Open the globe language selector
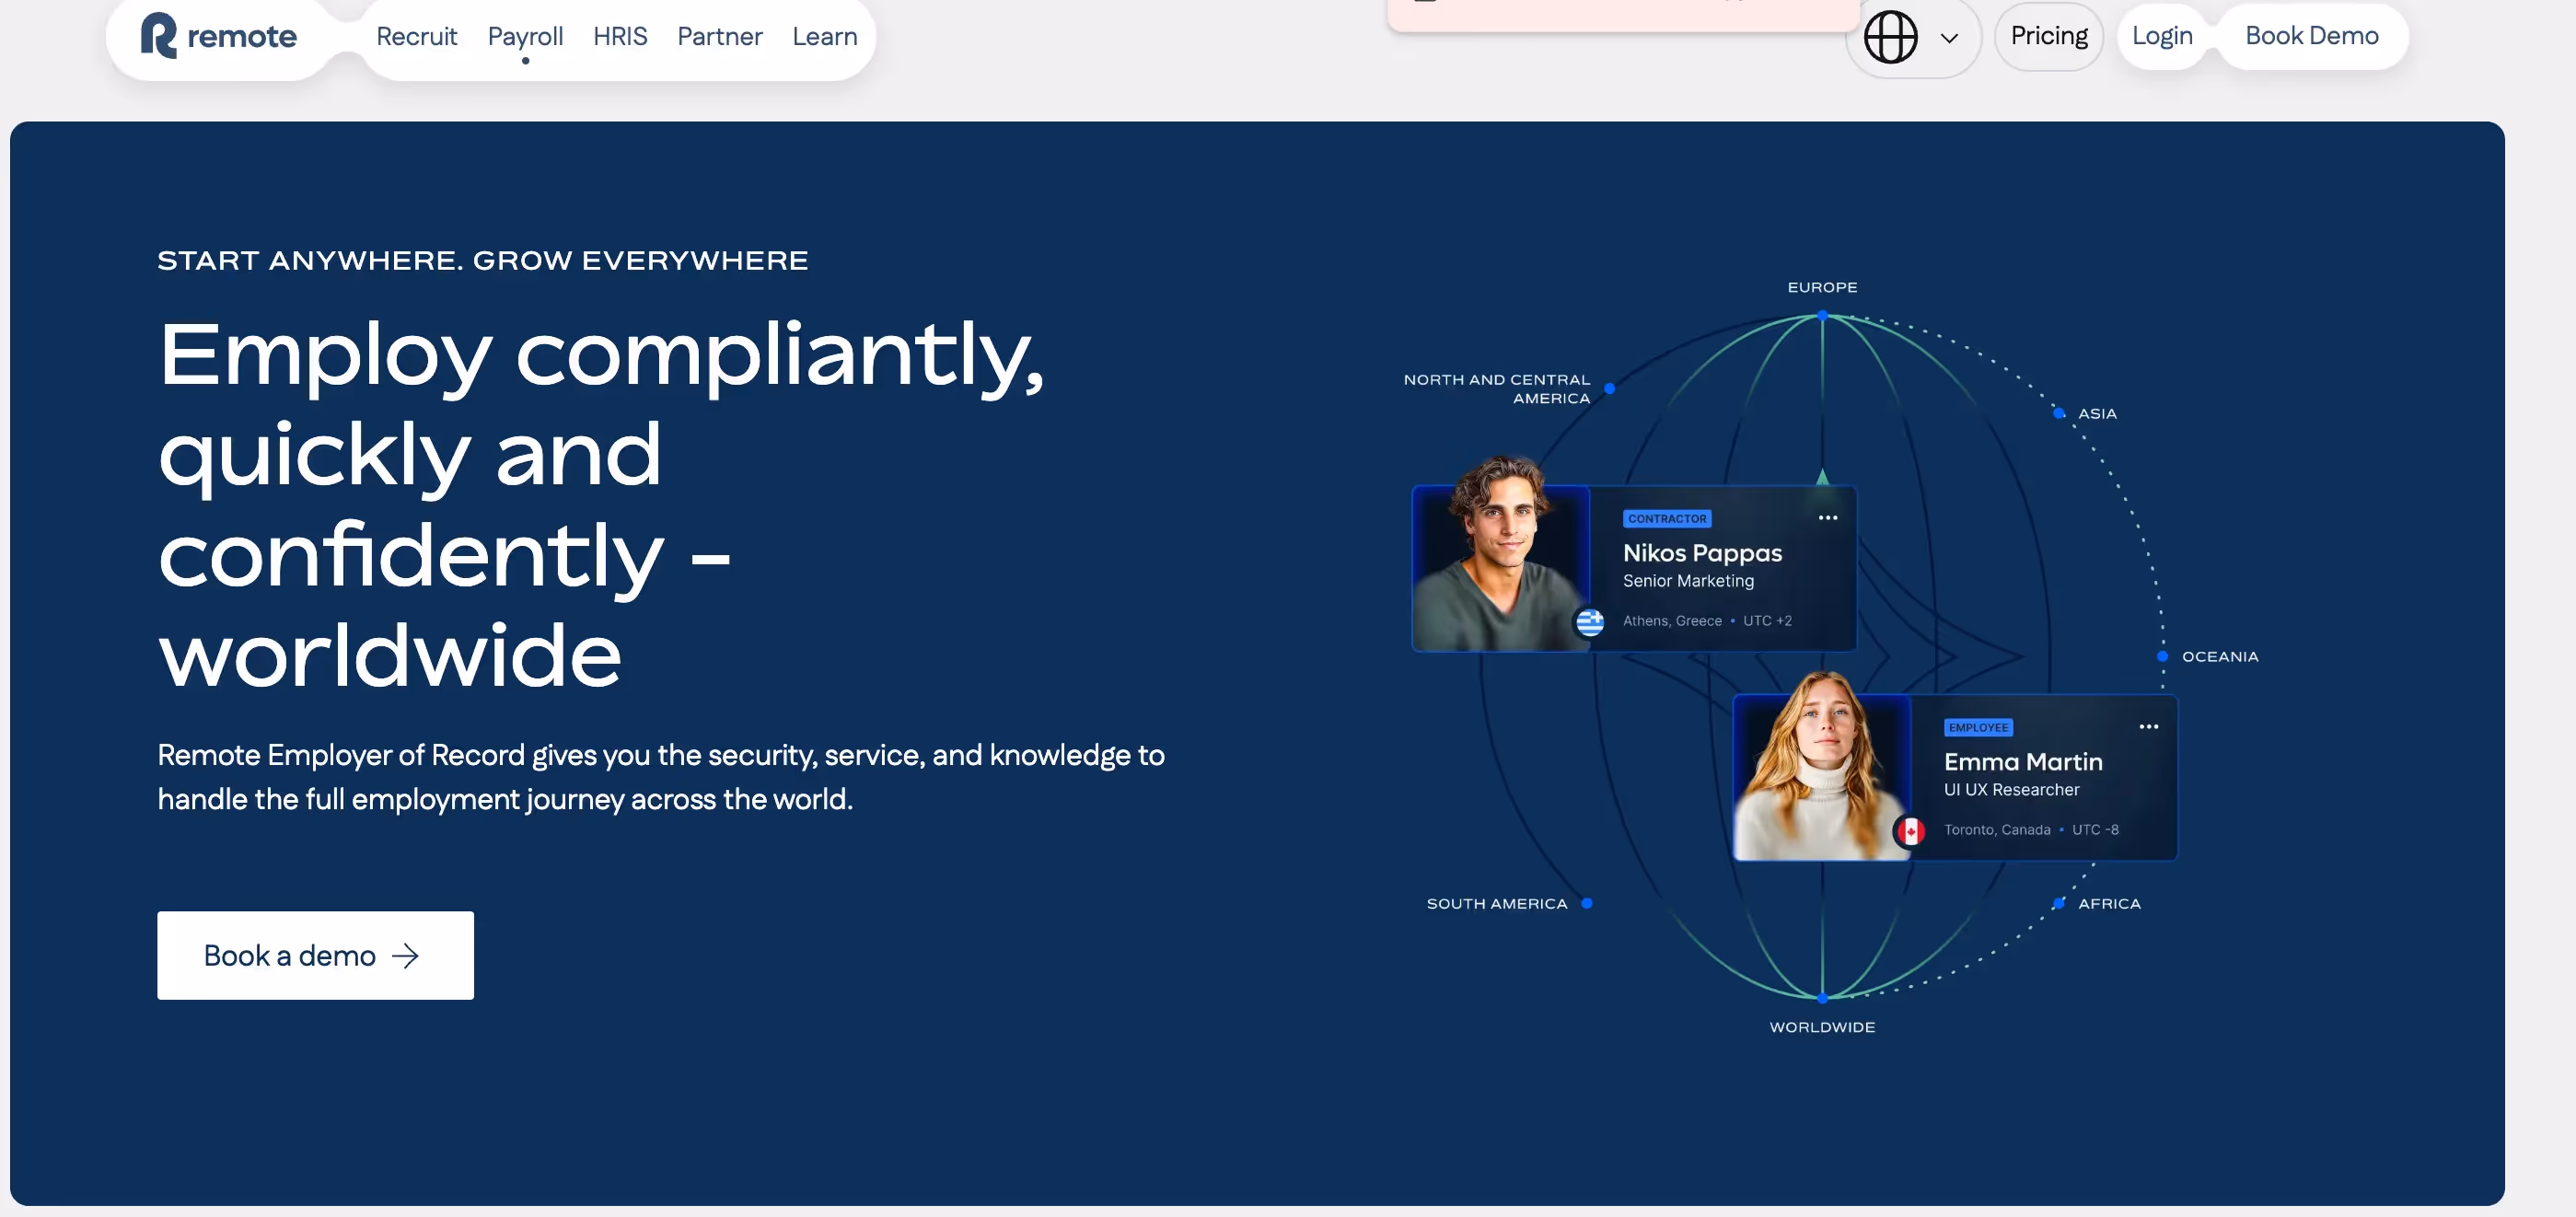Viewport: 2576px width, 1217px height. coord(1890,37)
